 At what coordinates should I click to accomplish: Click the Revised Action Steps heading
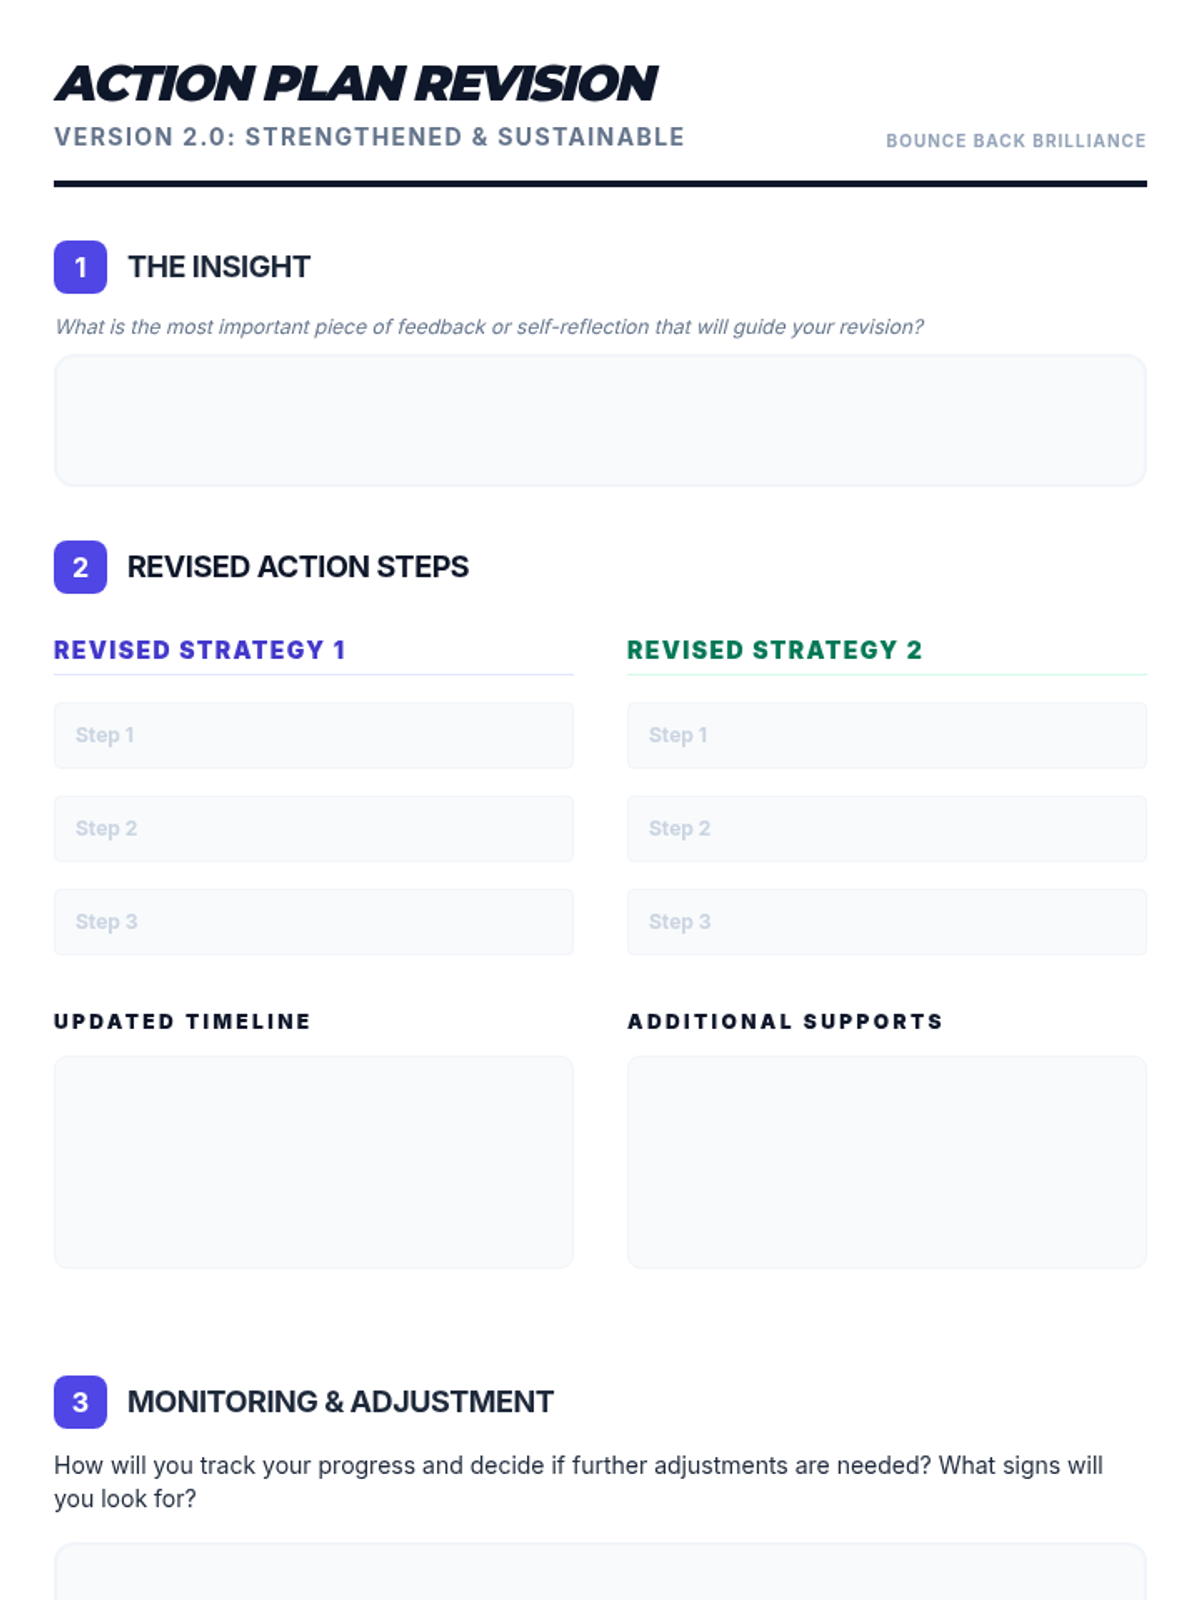coord(298,567)
